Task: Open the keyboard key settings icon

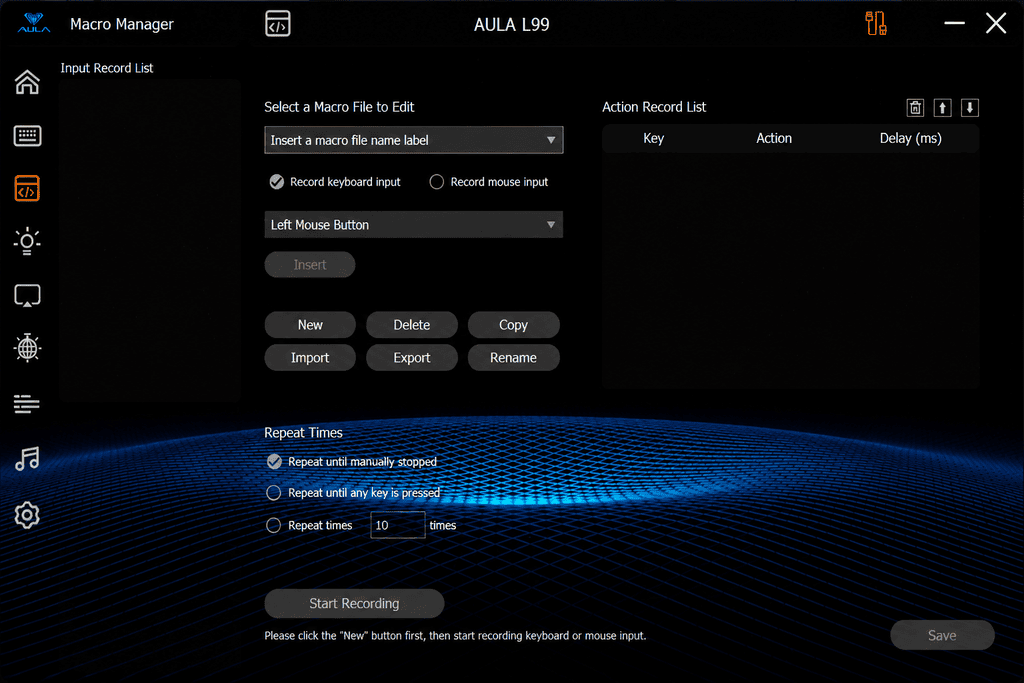Action: 27,136
